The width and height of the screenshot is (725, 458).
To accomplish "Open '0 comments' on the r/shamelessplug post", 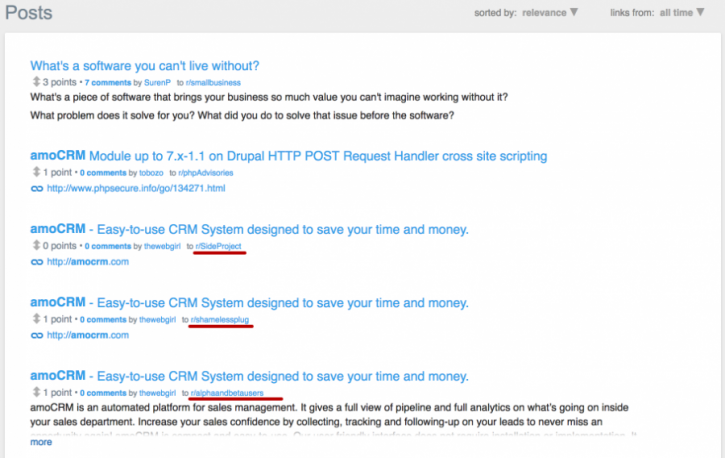I will [x=103, y=320].
